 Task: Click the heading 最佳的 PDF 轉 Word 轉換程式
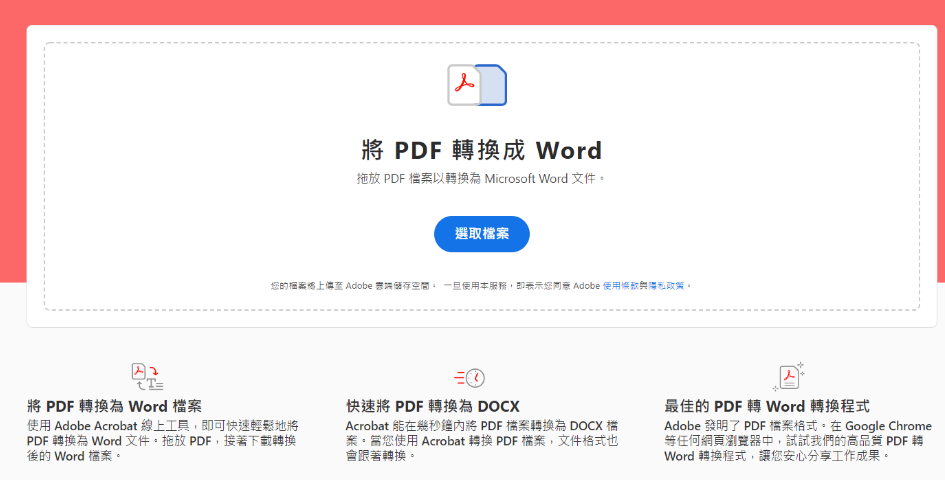click(x=767, y=406)
